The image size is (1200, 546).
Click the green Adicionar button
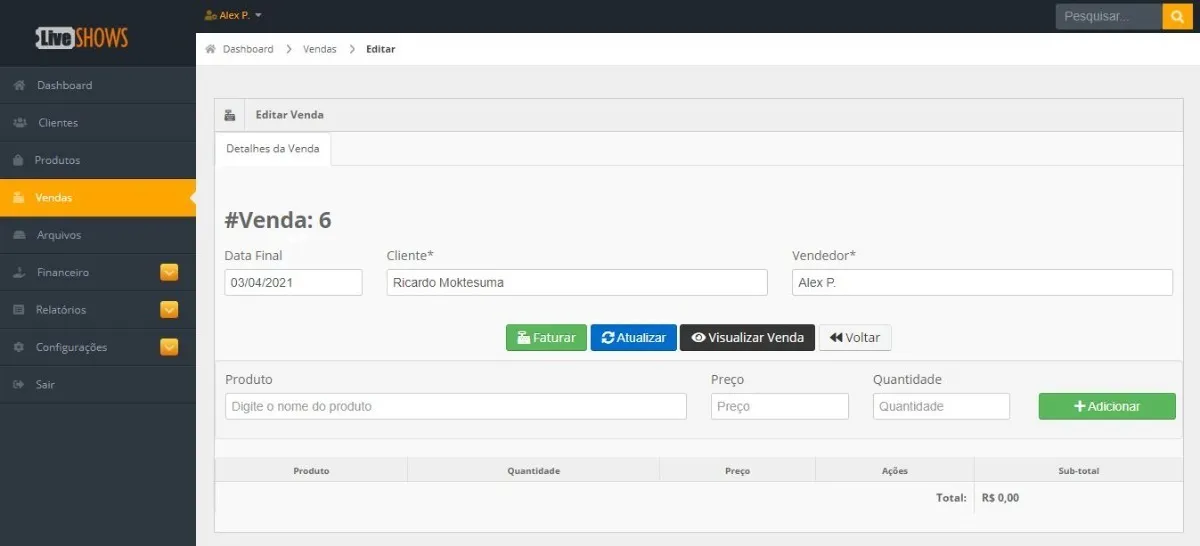(1107, 406)
